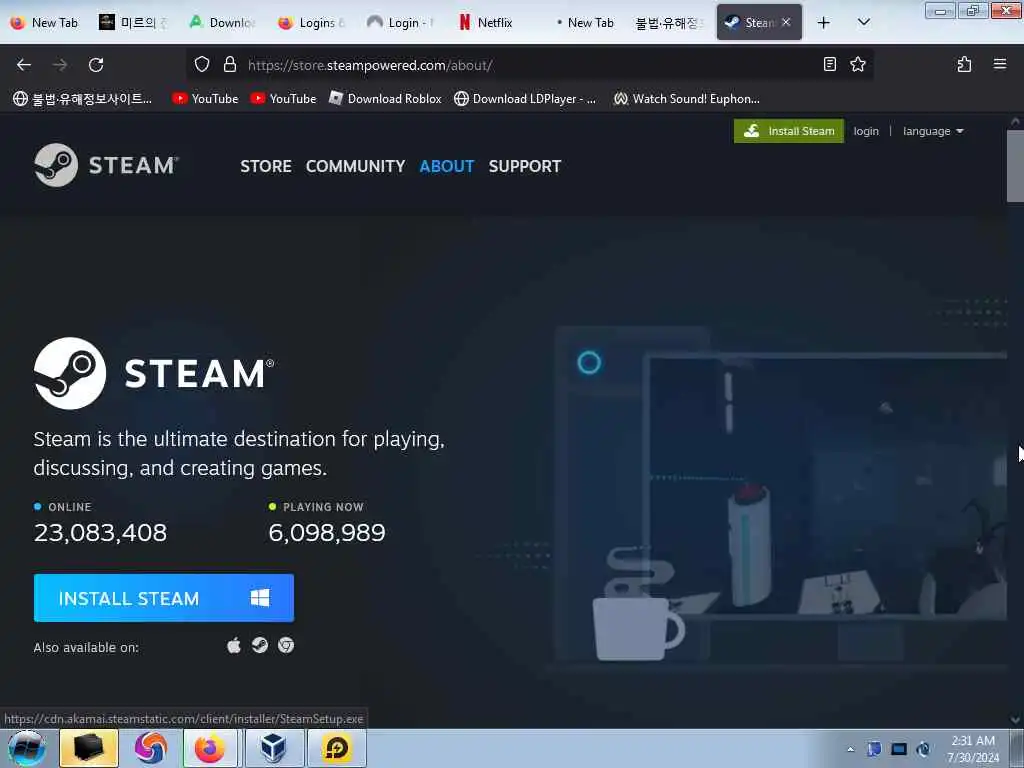Switch to the 미르의 tab
Screen dimensions: 1024x768
pos(135,23)
